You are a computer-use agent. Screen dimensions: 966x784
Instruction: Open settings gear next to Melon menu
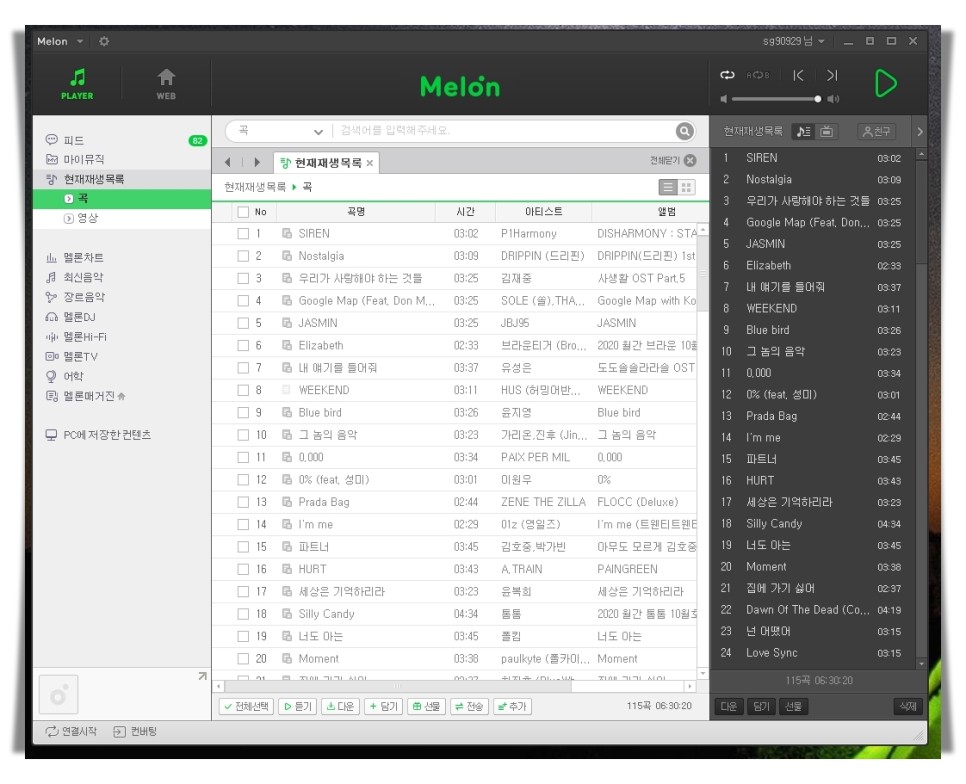(x=104, y=41)
